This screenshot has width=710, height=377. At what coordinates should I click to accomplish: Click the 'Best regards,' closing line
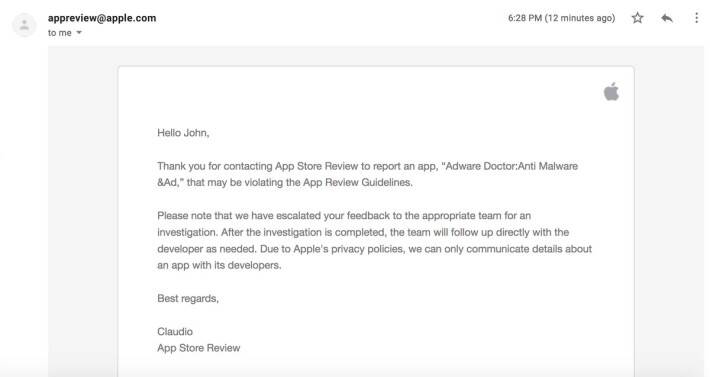(x=188, y=299)
